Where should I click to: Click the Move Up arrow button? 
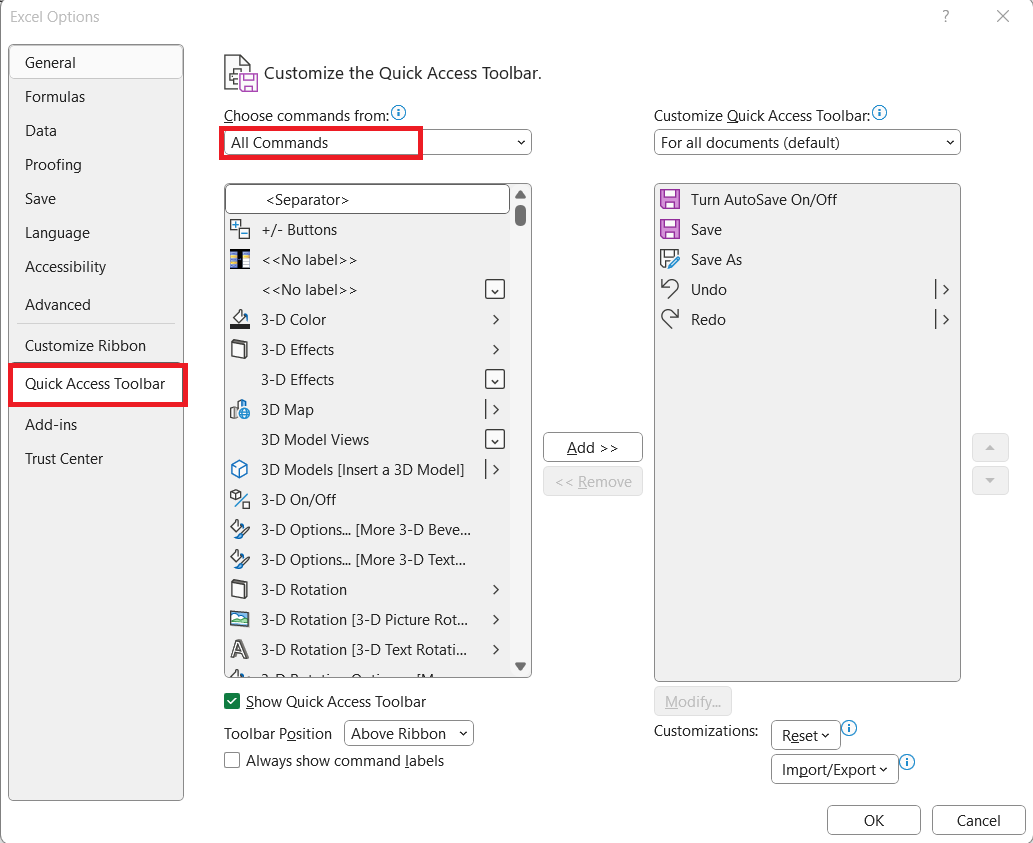pyautogui.click(x=990, y=448)
